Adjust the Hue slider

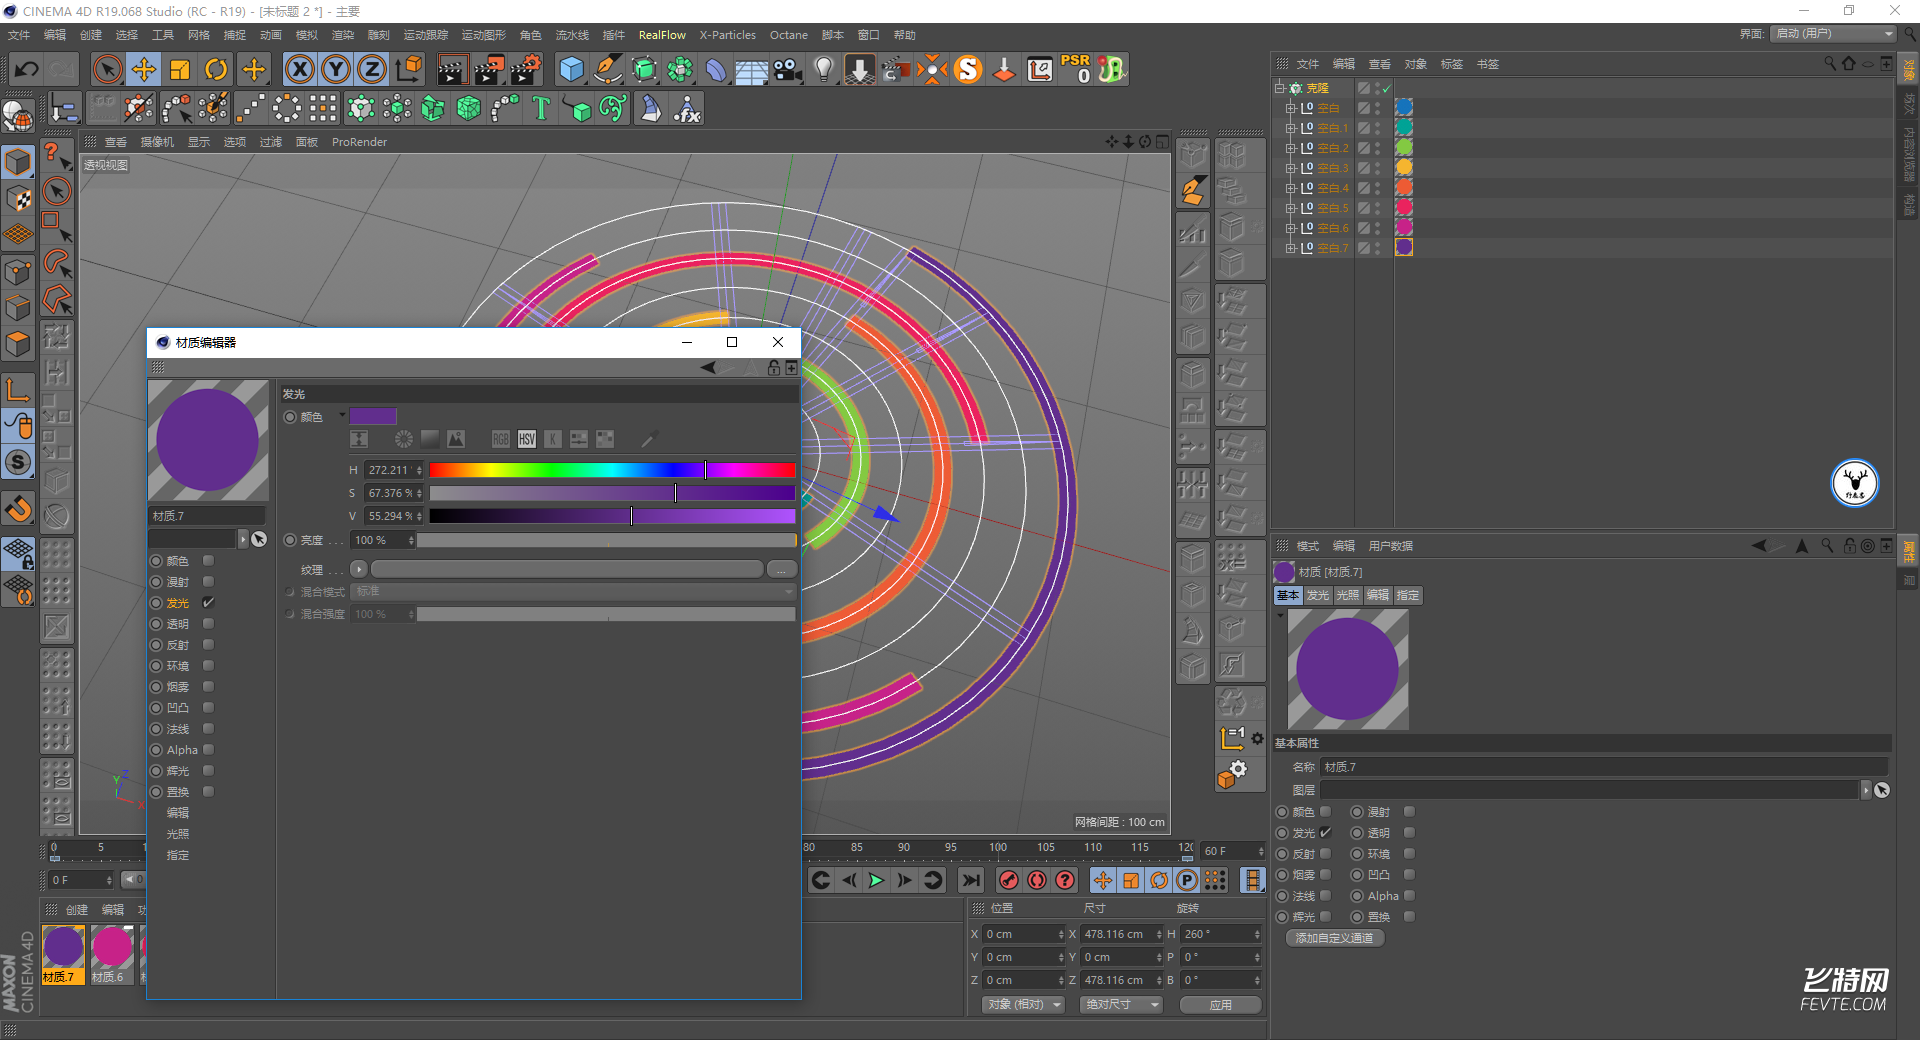(x=612, y=470)
